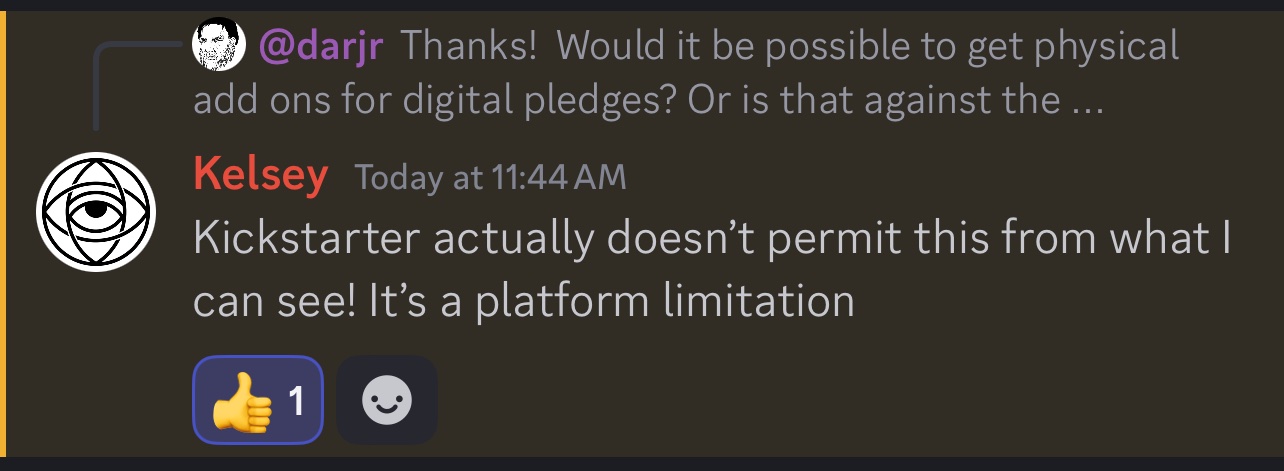Expand truncated reply at the ellipsis
This screenshot has width=1284, height=471.
tap(1087, 101)
